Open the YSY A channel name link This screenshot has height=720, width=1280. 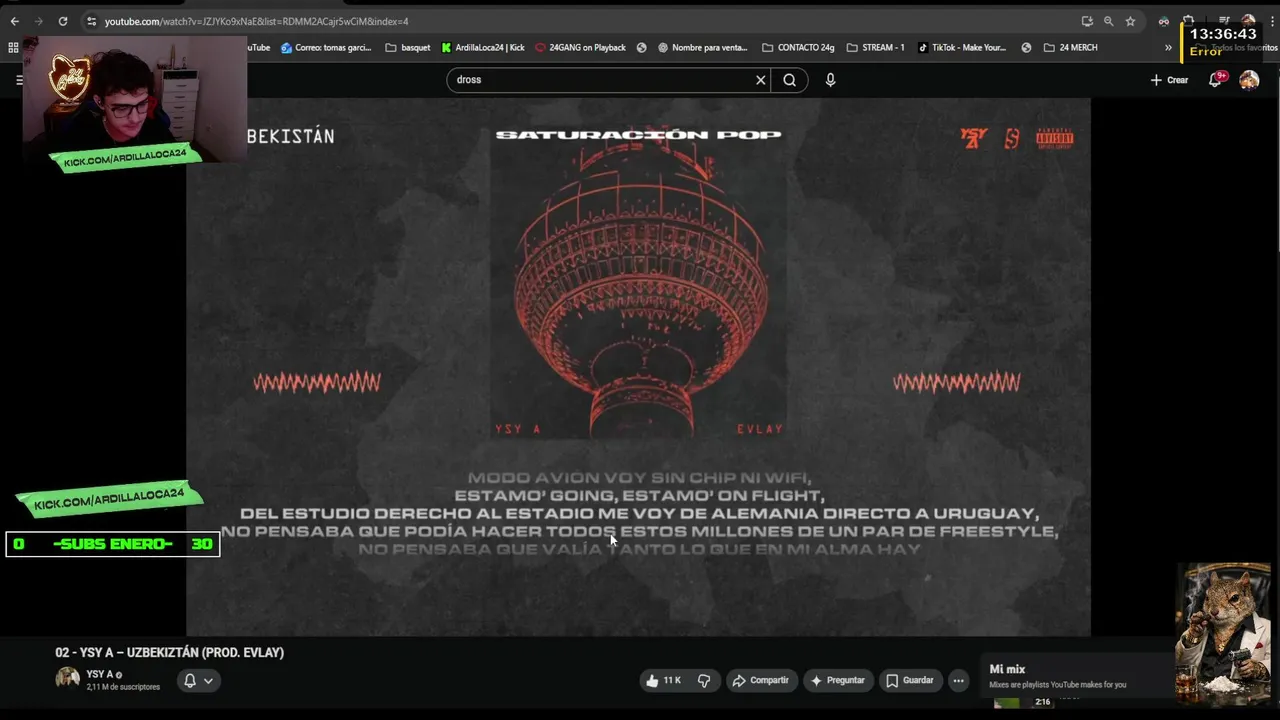[x=99, y=674]
